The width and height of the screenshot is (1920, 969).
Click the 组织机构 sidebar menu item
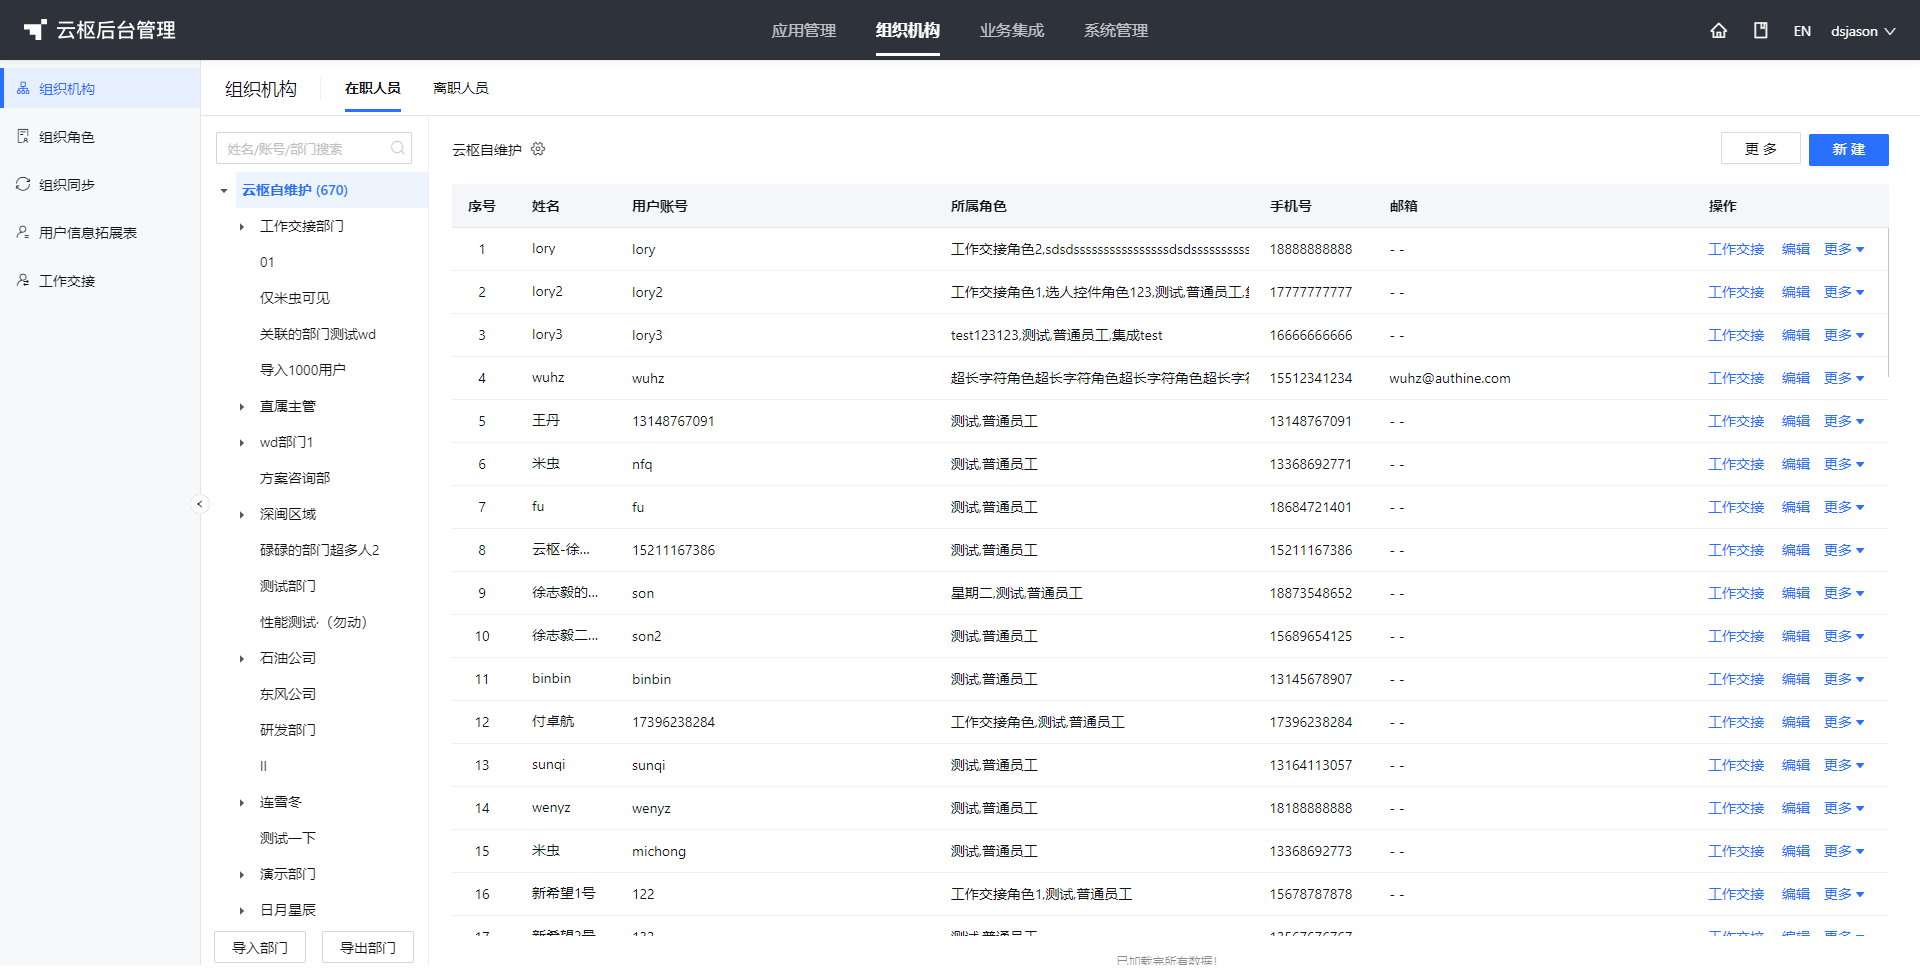100,88
